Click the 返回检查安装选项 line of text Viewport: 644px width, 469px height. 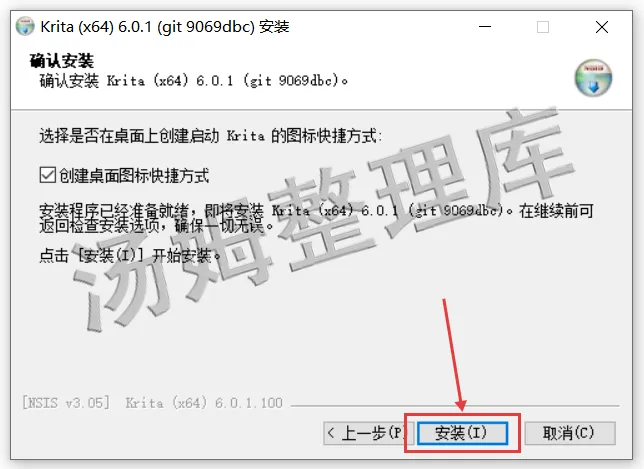(156, 225)
